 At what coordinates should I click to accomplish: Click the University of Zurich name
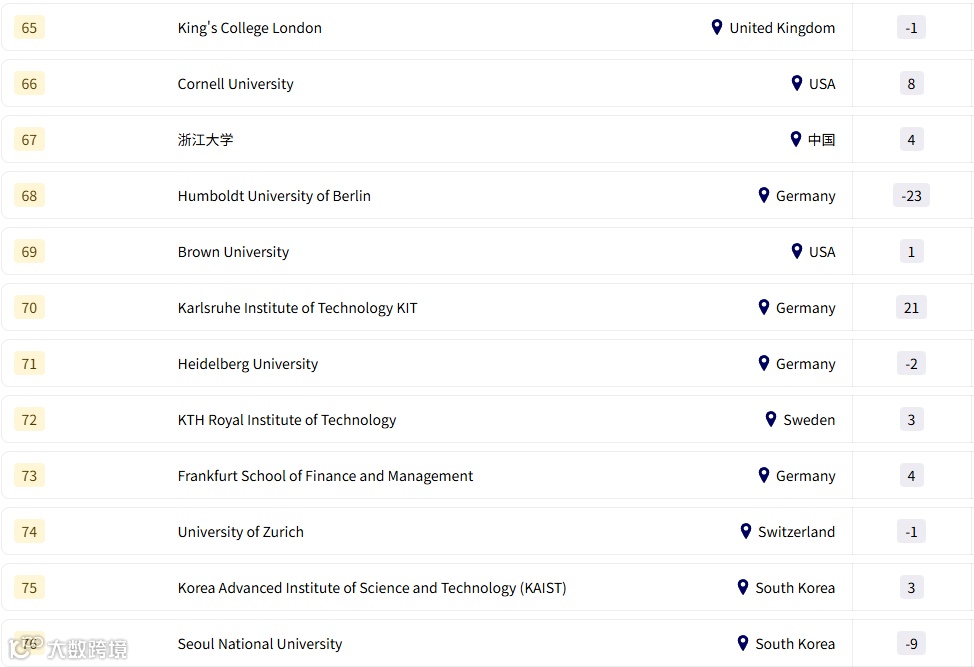pyautogui.click(x=240, y=532)
